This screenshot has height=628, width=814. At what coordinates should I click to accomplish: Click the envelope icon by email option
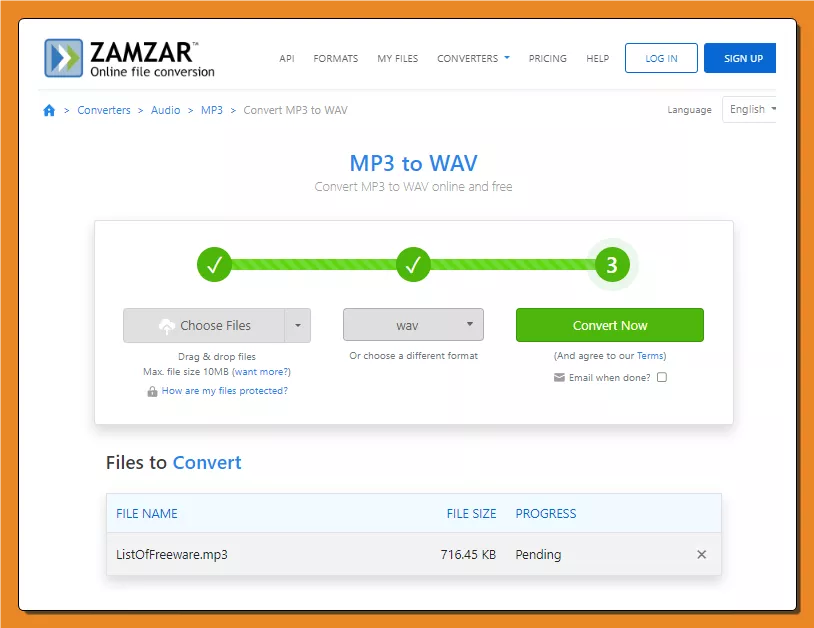(559, 377)
